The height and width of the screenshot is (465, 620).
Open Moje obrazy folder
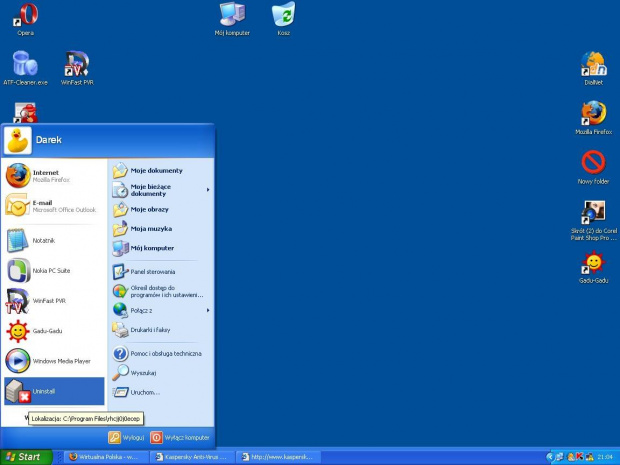[x=161, y=209]
